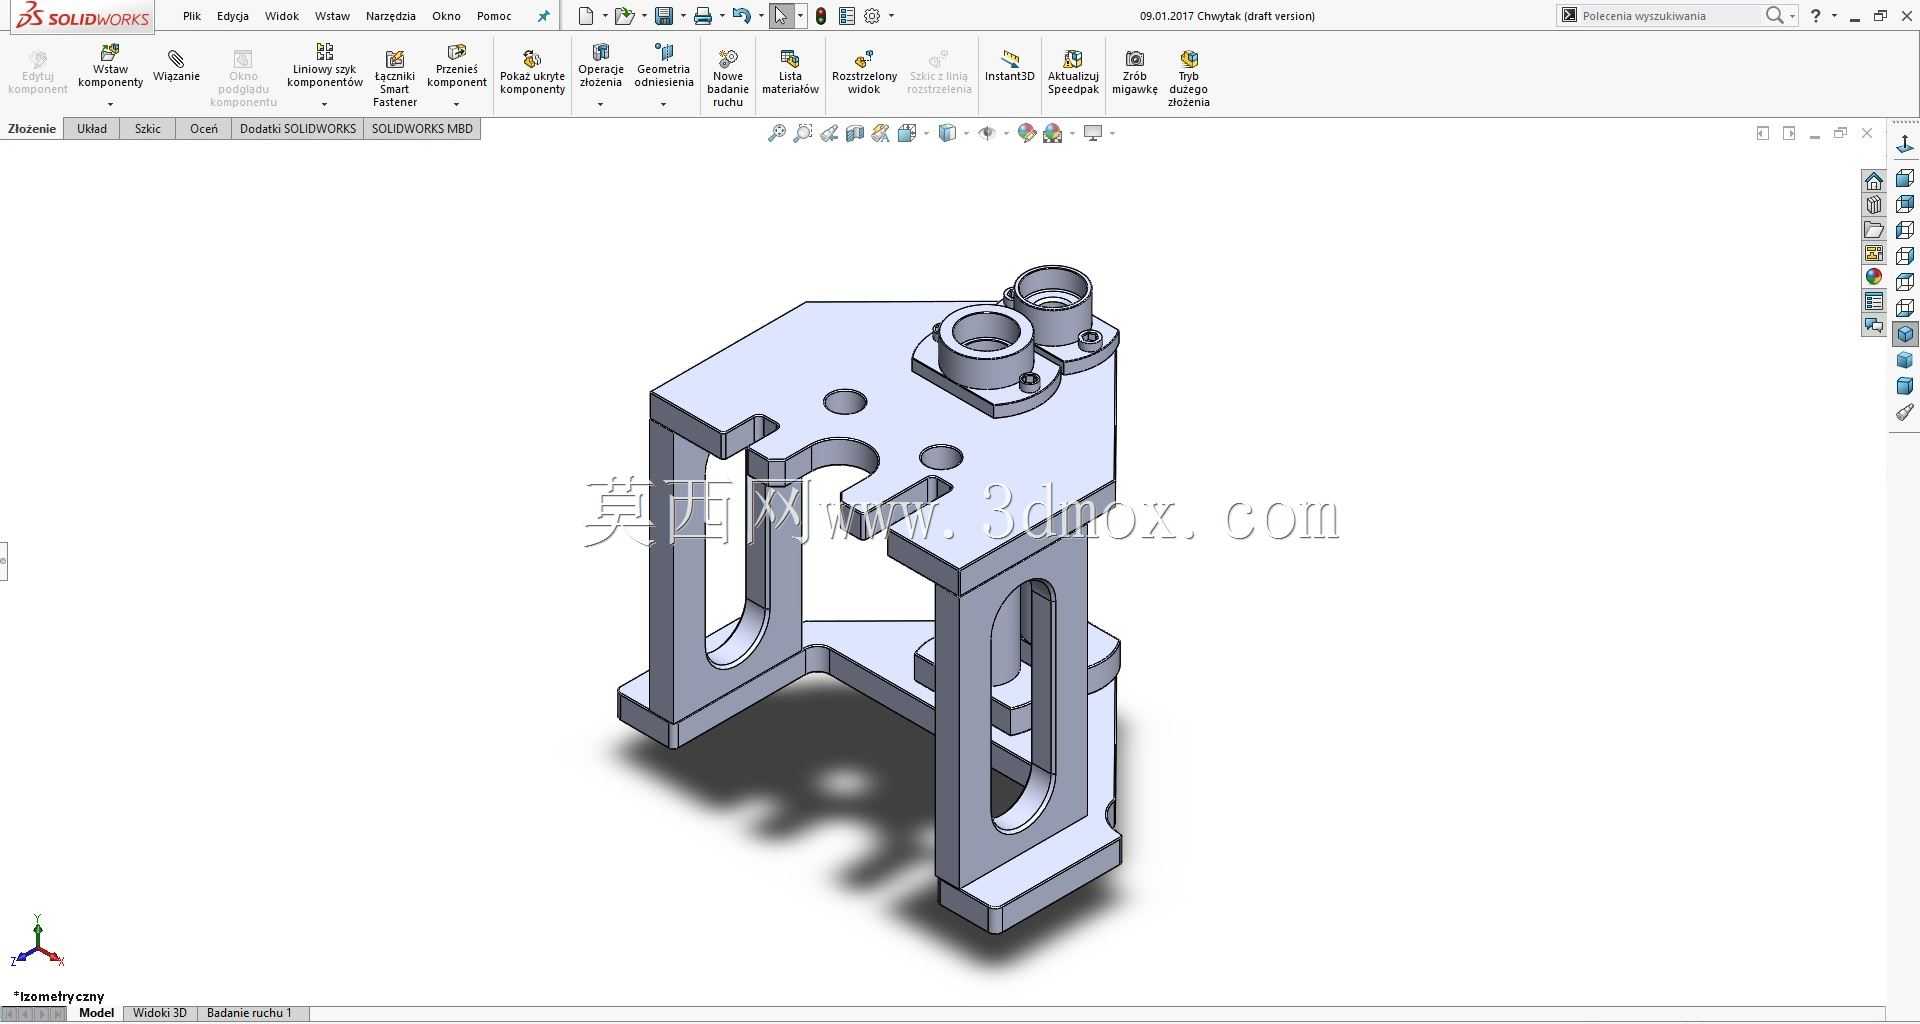This screenshot has height=1024, width=1920.
Task: Switch to the Szkic tab
Action: click(148, 128)
